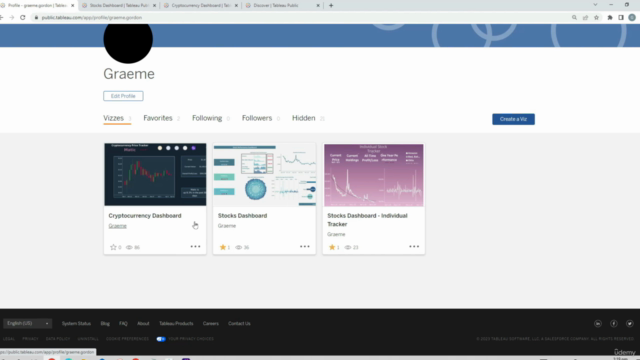Open the Individual Tracker title link

tap(367, 220)
